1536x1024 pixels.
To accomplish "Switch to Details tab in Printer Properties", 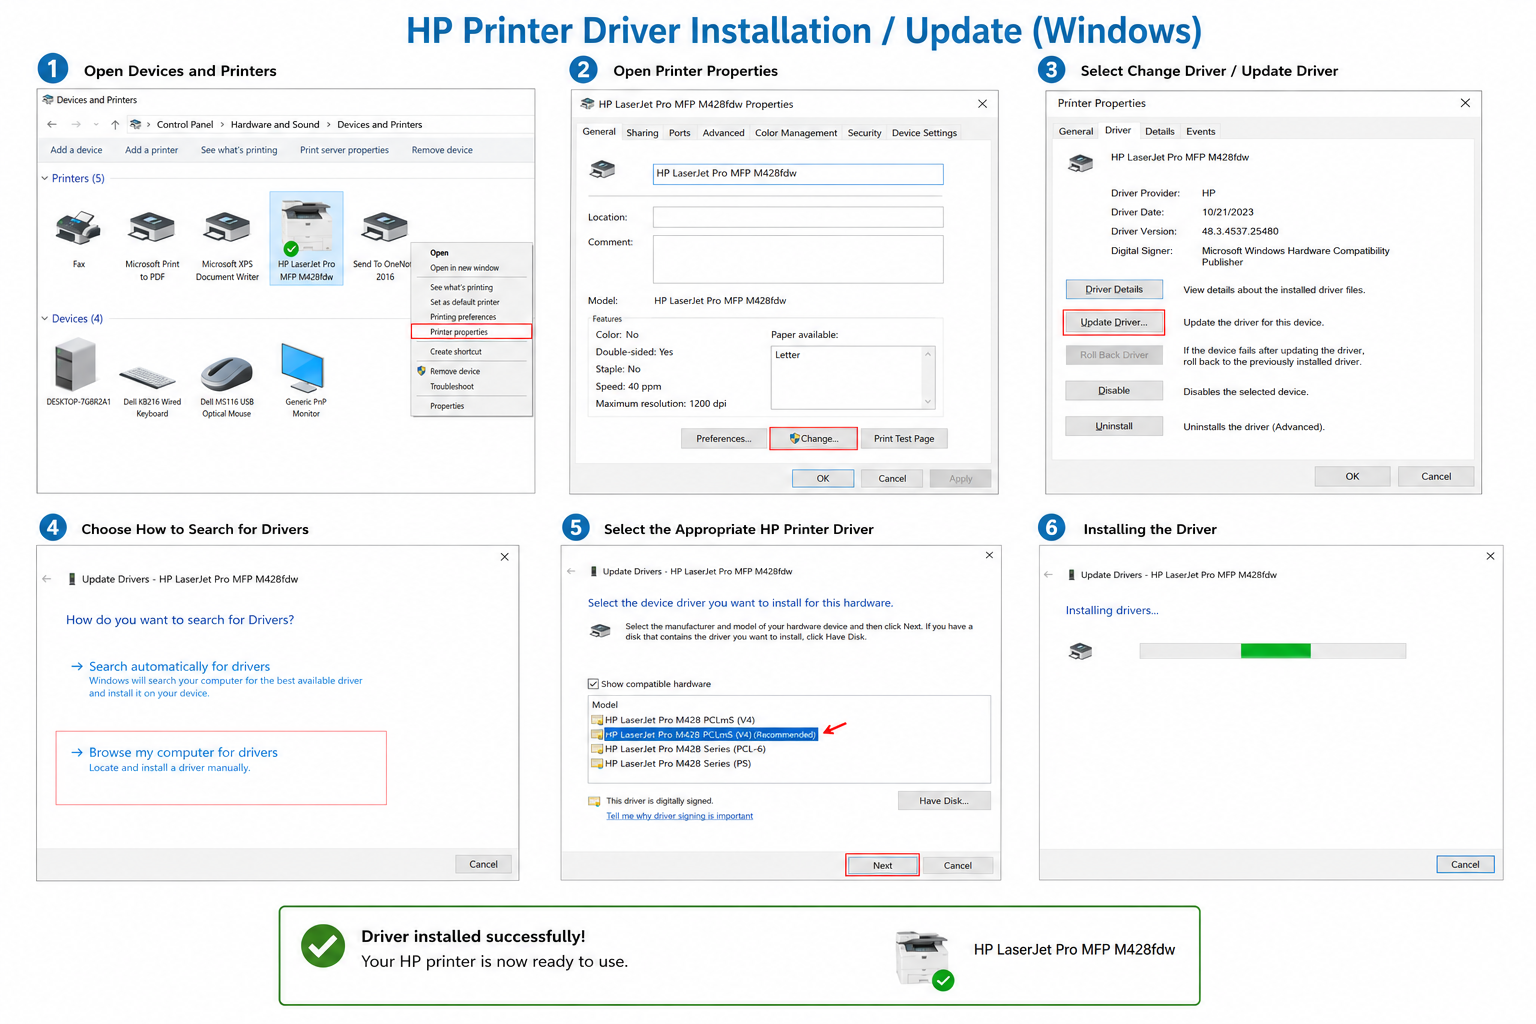I will (1160, 131).
